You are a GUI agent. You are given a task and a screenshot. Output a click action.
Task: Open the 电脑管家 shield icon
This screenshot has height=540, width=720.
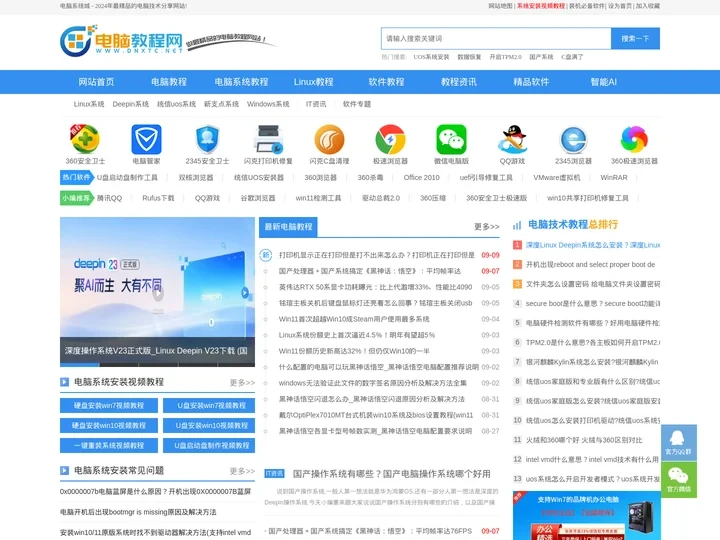click(x=146, y=139)
